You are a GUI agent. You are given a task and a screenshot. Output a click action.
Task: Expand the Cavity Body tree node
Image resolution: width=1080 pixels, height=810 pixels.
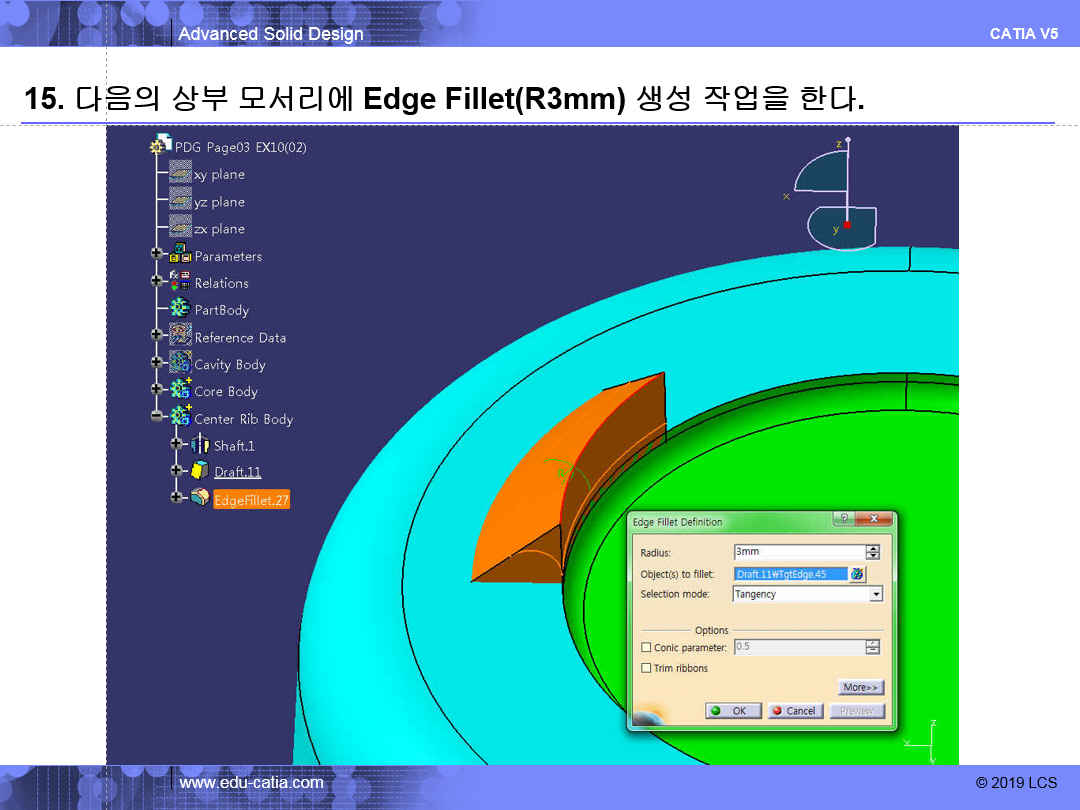(157, 363)
